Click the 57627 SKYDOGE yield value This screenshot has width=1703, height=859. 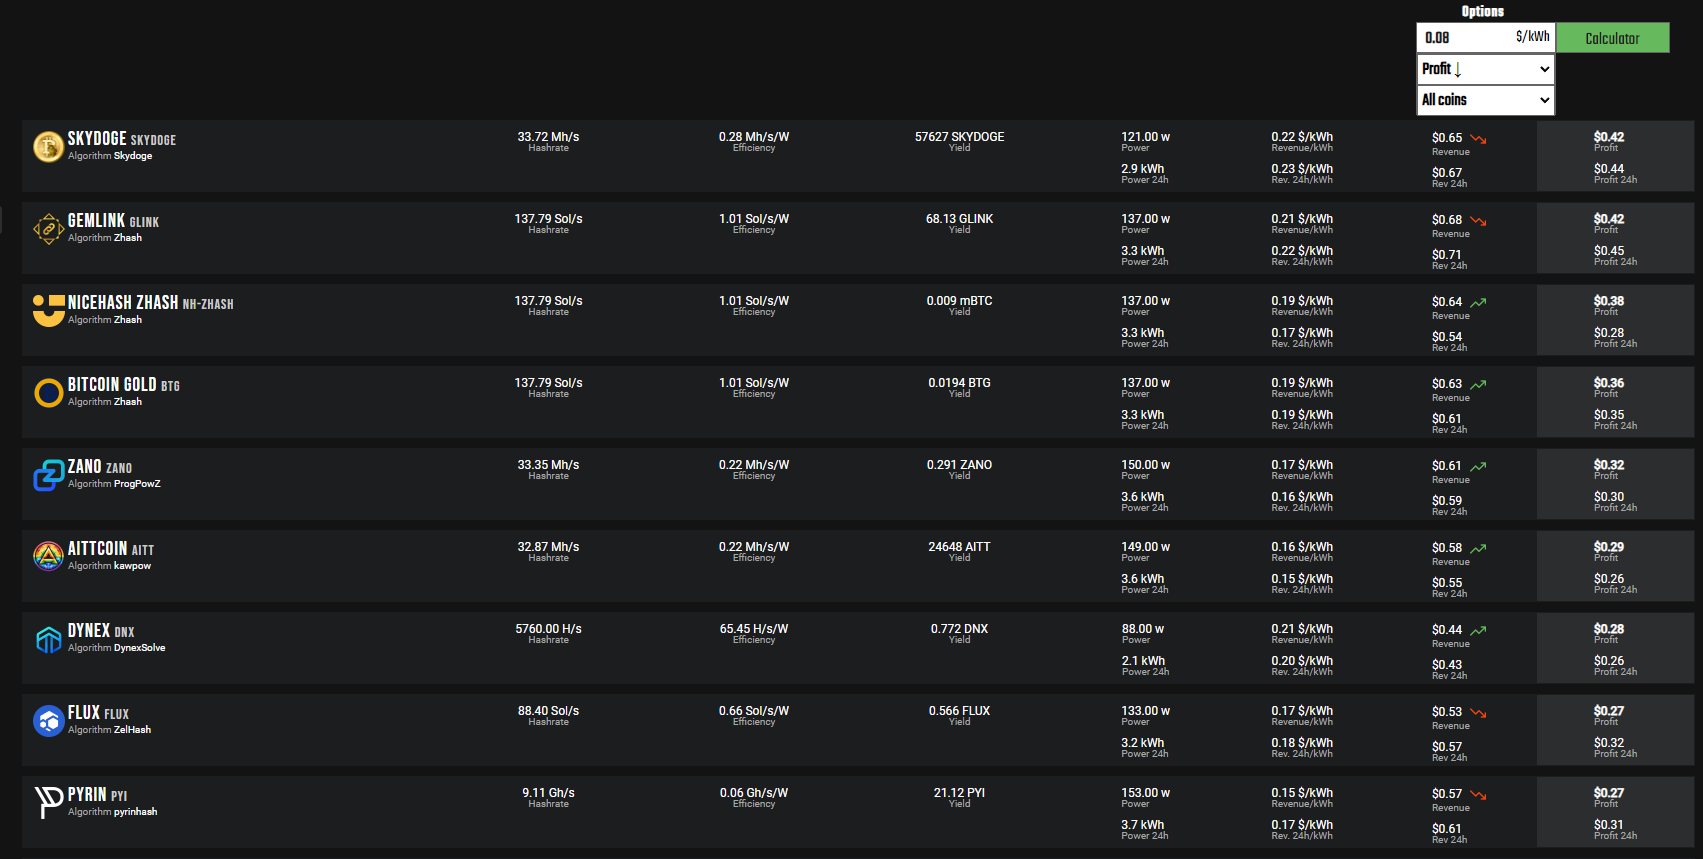point(959,137)
